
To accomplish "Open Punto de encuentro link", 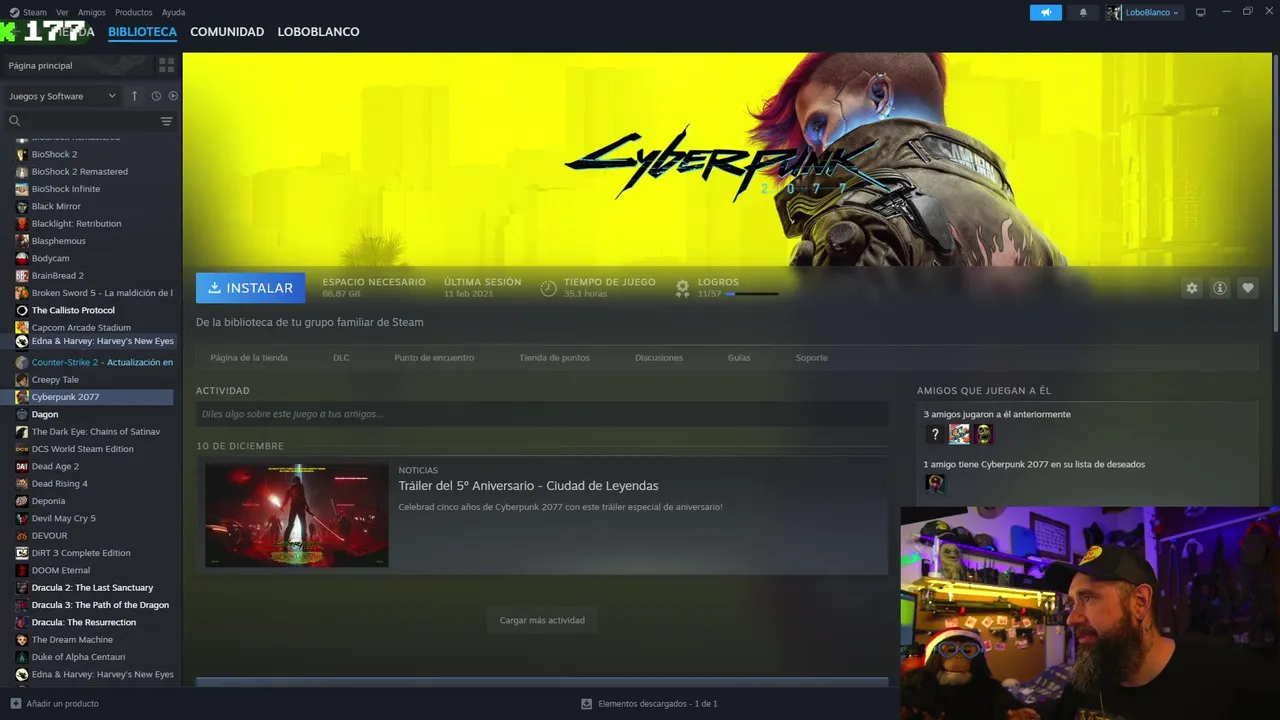I will pyautogui.click(x=434, y=358).
